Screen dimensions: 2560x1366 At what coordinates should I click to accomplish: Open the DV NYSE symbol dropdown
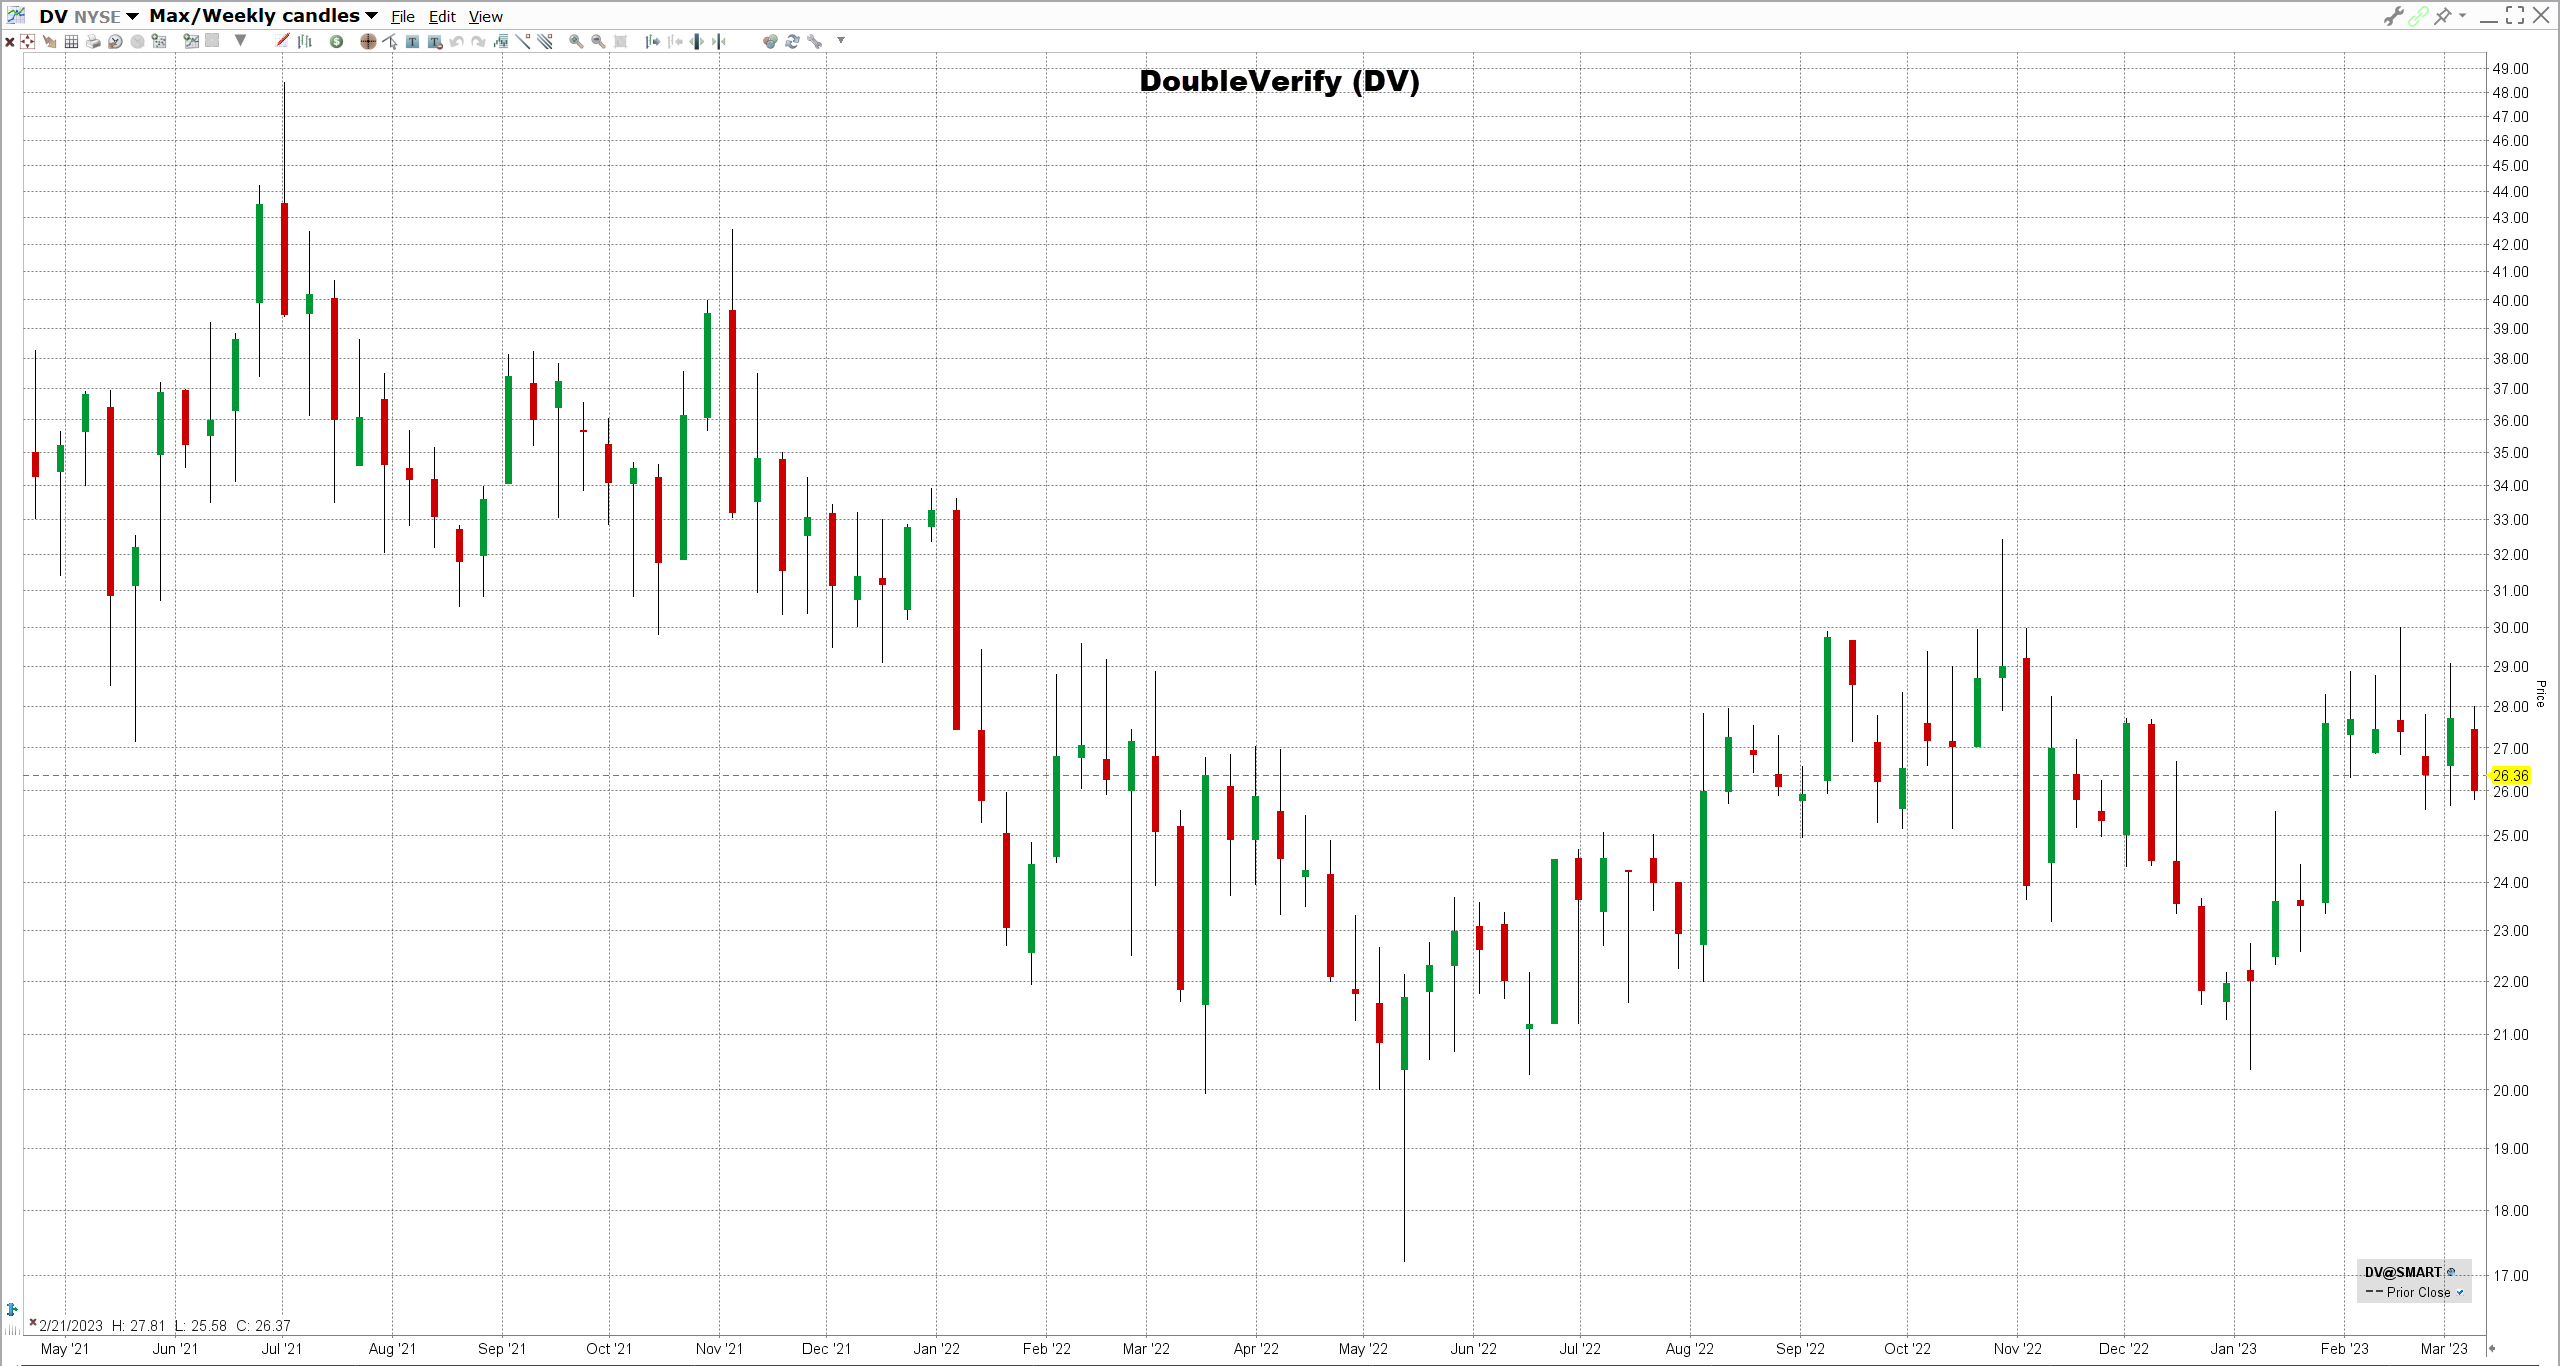(x=132, y=16)
